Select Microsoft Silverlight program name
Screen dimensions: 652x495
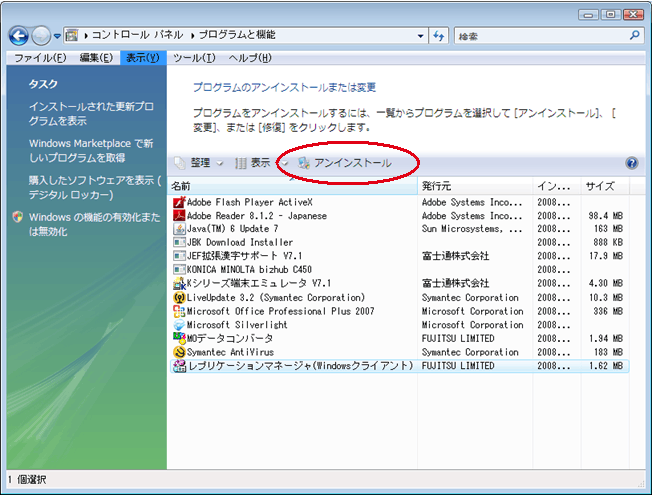[x=237, y=324]
